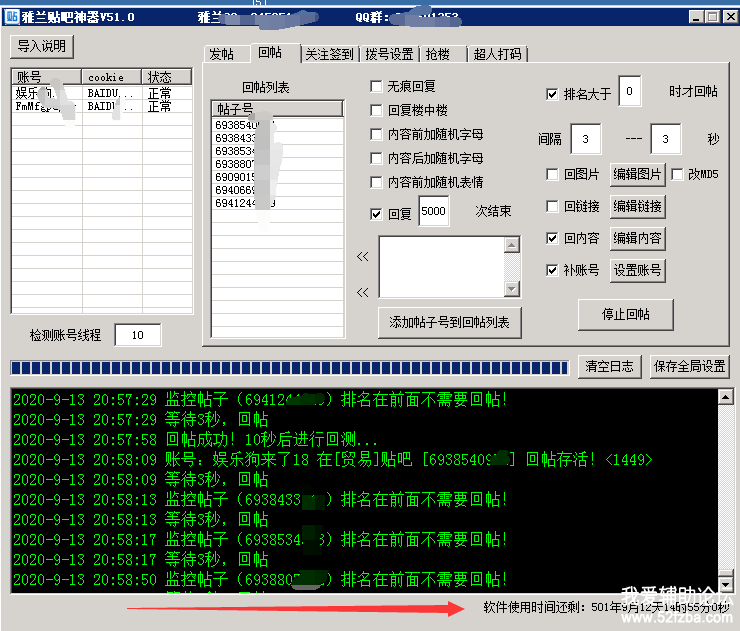Image resolution: width=740 pixels, height=631 pixels.
Task: Enable the 回图片 checkbox
Action: pyautogui.click(x=552, y=174)
